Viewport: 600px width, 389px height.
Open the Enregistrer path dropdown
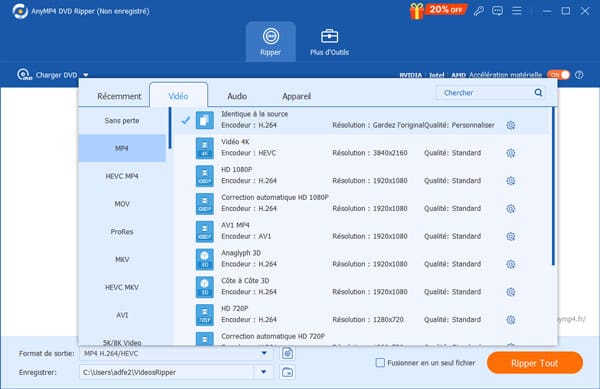coord(264,372)
